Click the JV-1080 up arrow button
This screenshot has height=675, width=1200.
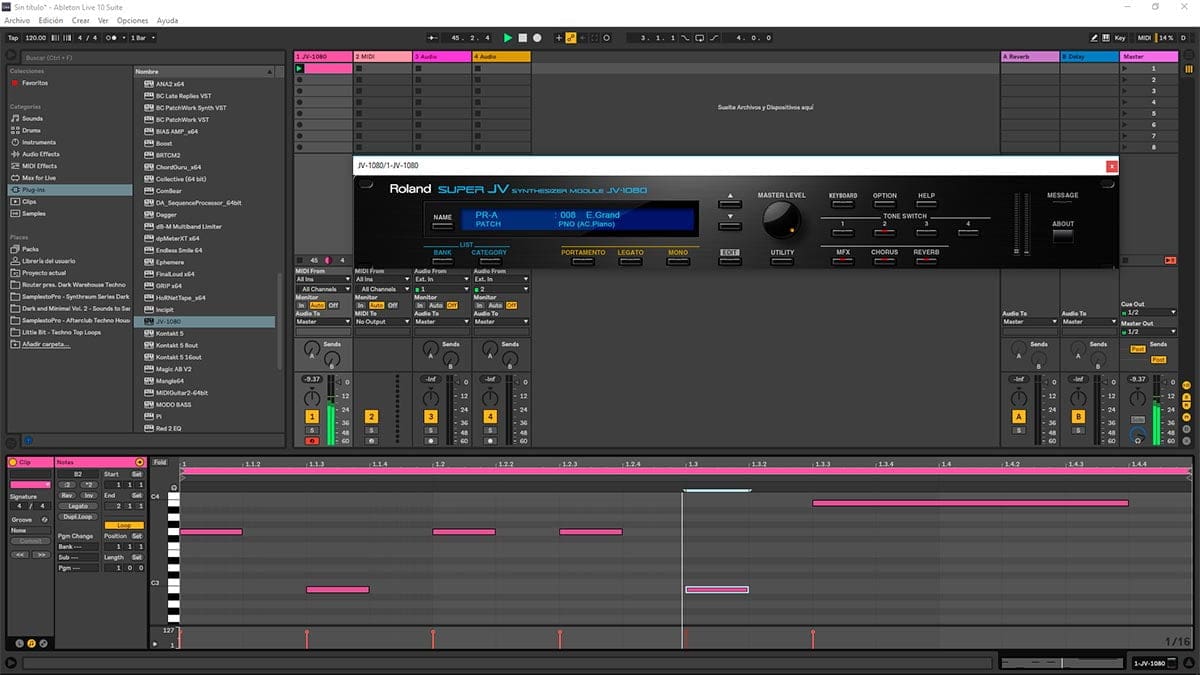point(729,203)
